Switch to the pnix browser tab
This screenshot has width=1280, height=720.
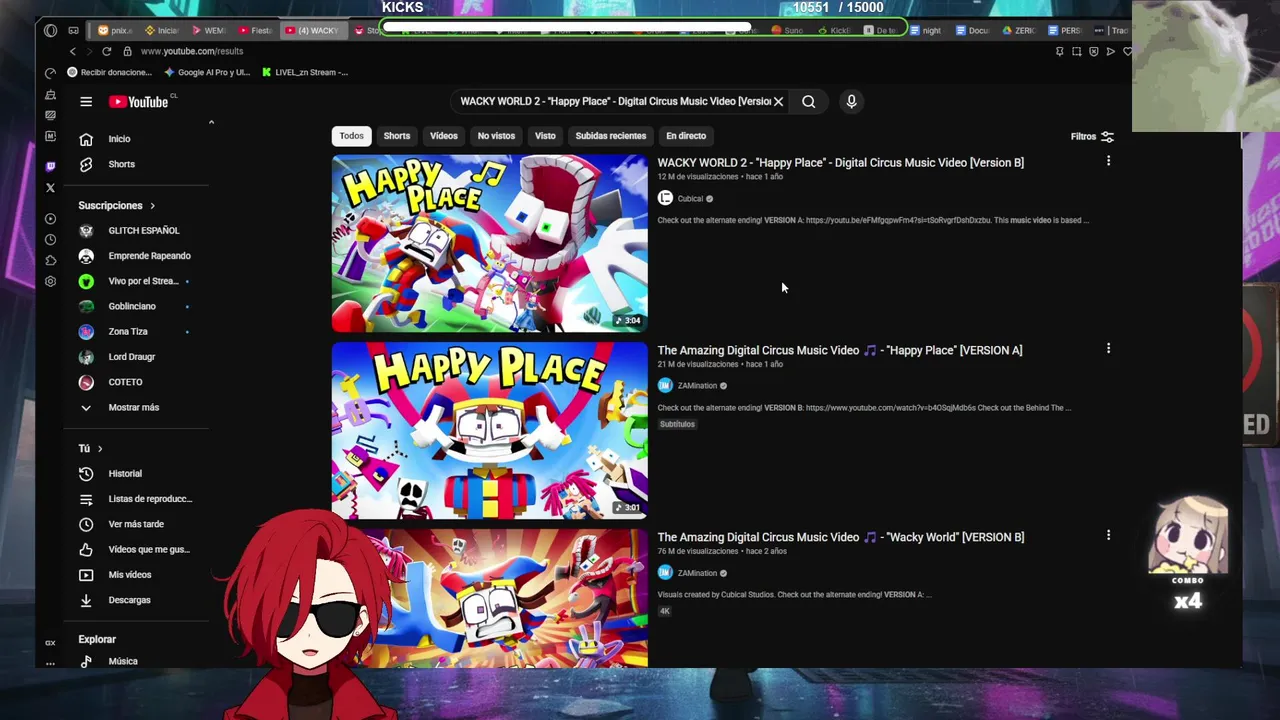(115, 30)
